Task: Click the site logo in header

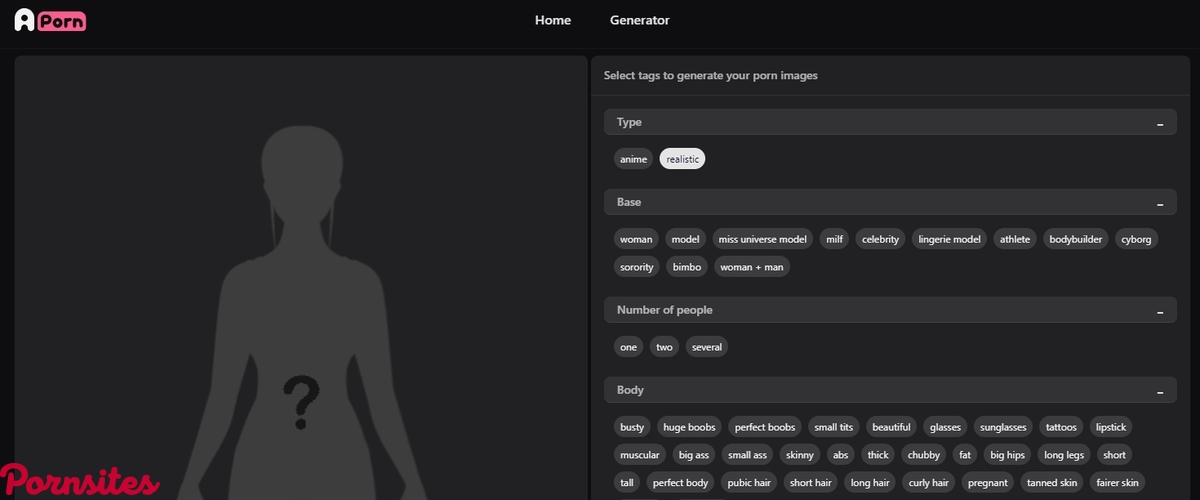Action: (50, 20)
